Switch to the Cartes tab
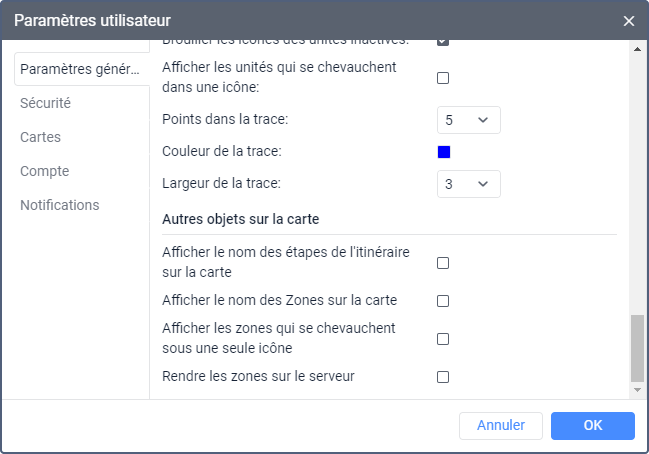This screenshot has height=454, width=649. point(40,137)
